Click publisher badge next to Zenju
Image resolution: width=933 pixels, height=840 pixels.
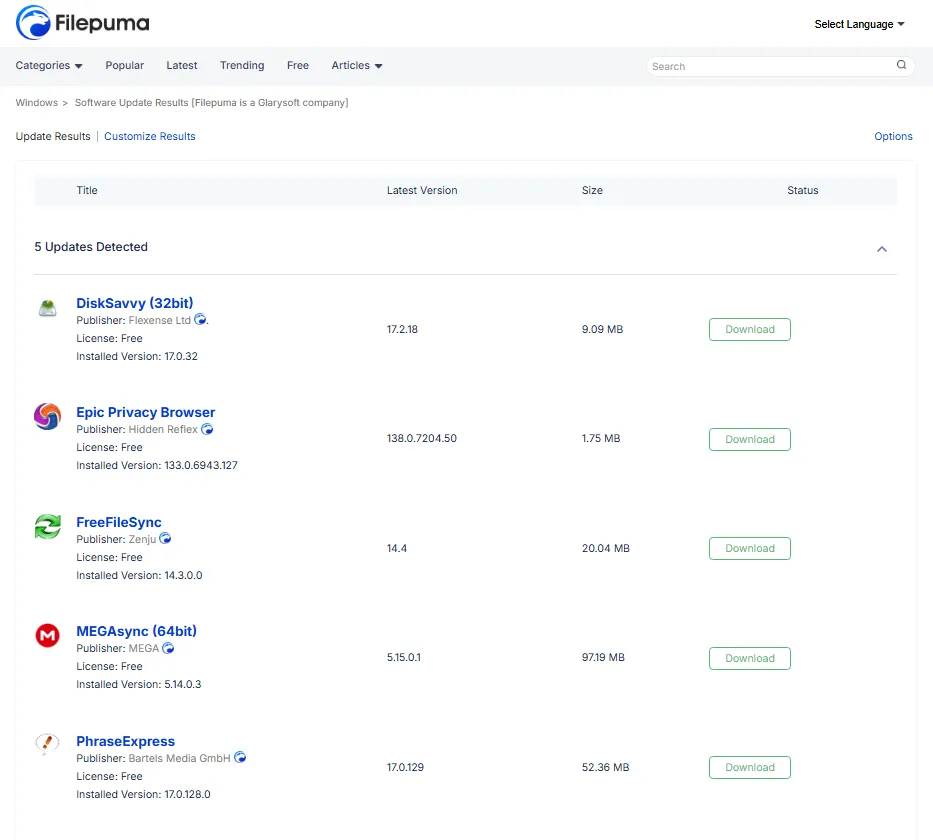[165, 539]
